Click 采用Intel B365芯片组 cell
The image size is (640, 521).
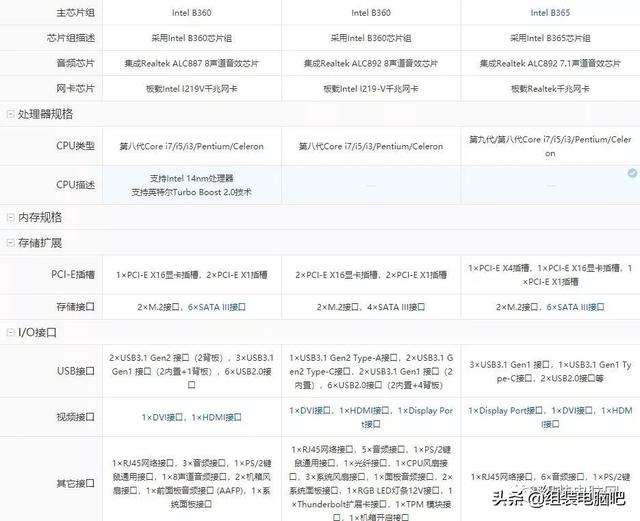tap(550, 38)
